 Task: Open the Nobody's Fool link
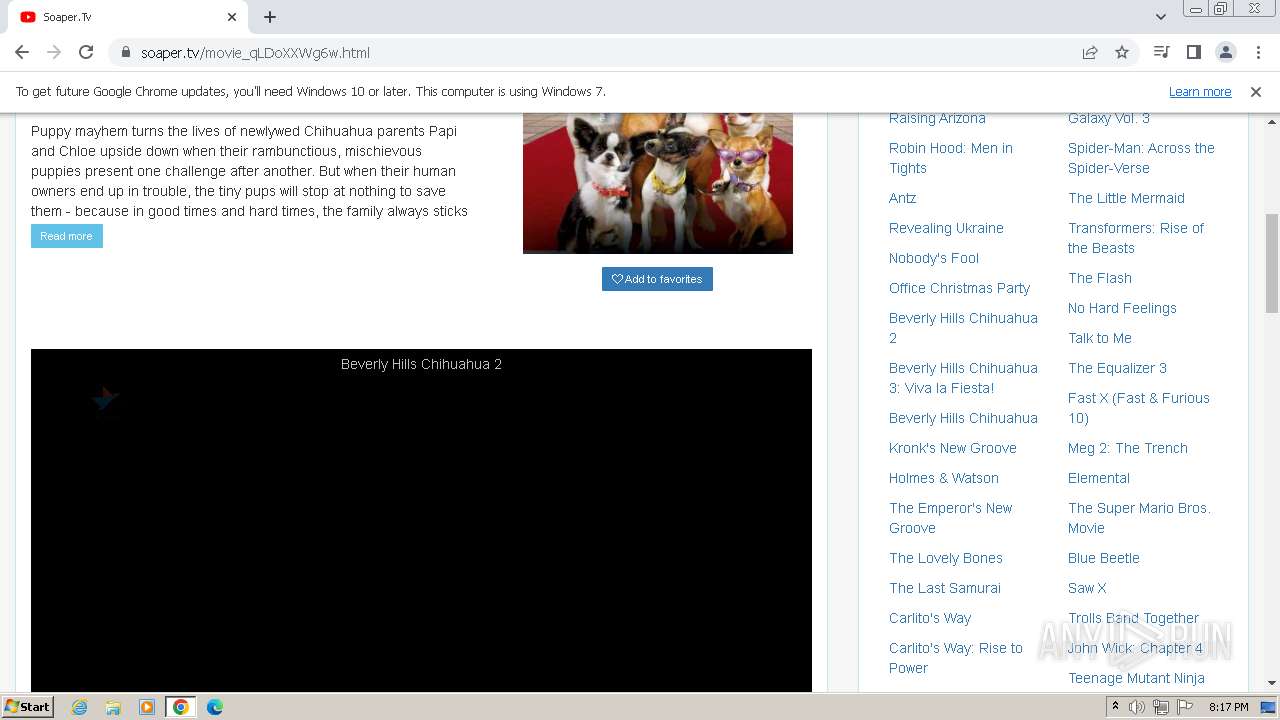[934, 258]
